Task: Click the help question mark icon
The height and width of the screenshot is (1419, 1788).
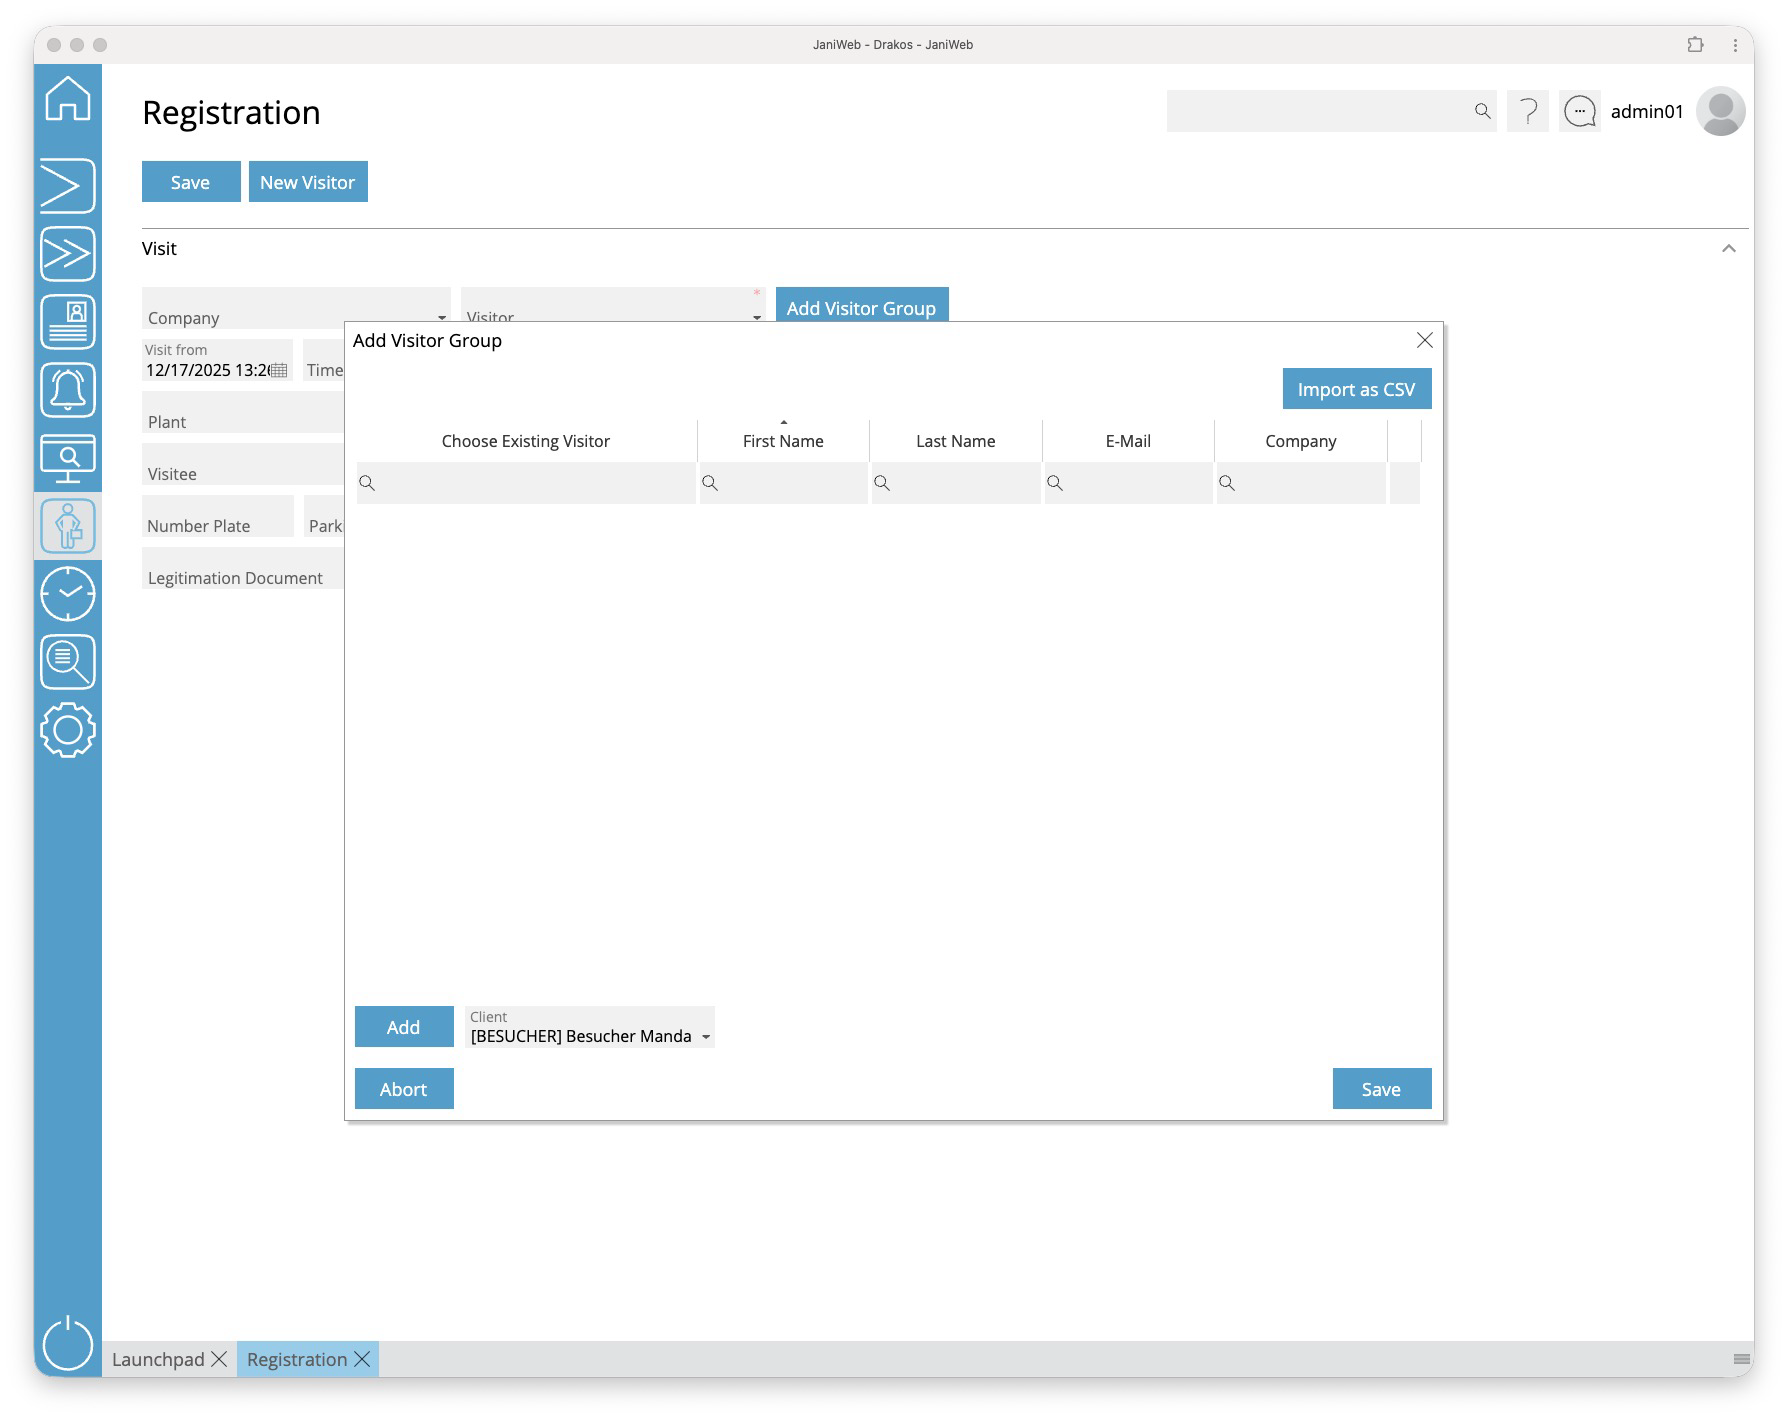Action: pos(1527,111)
